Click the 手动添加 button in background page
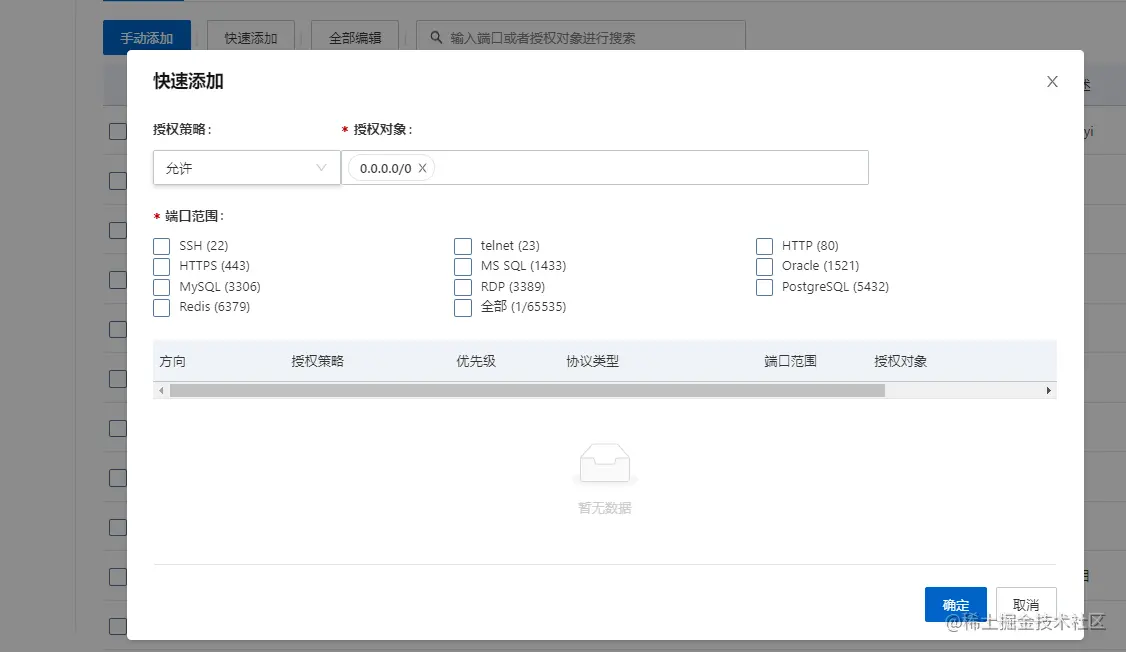The height and width of the screenshot is (652, 1126). pyautogui.click(x=146, y=37)
